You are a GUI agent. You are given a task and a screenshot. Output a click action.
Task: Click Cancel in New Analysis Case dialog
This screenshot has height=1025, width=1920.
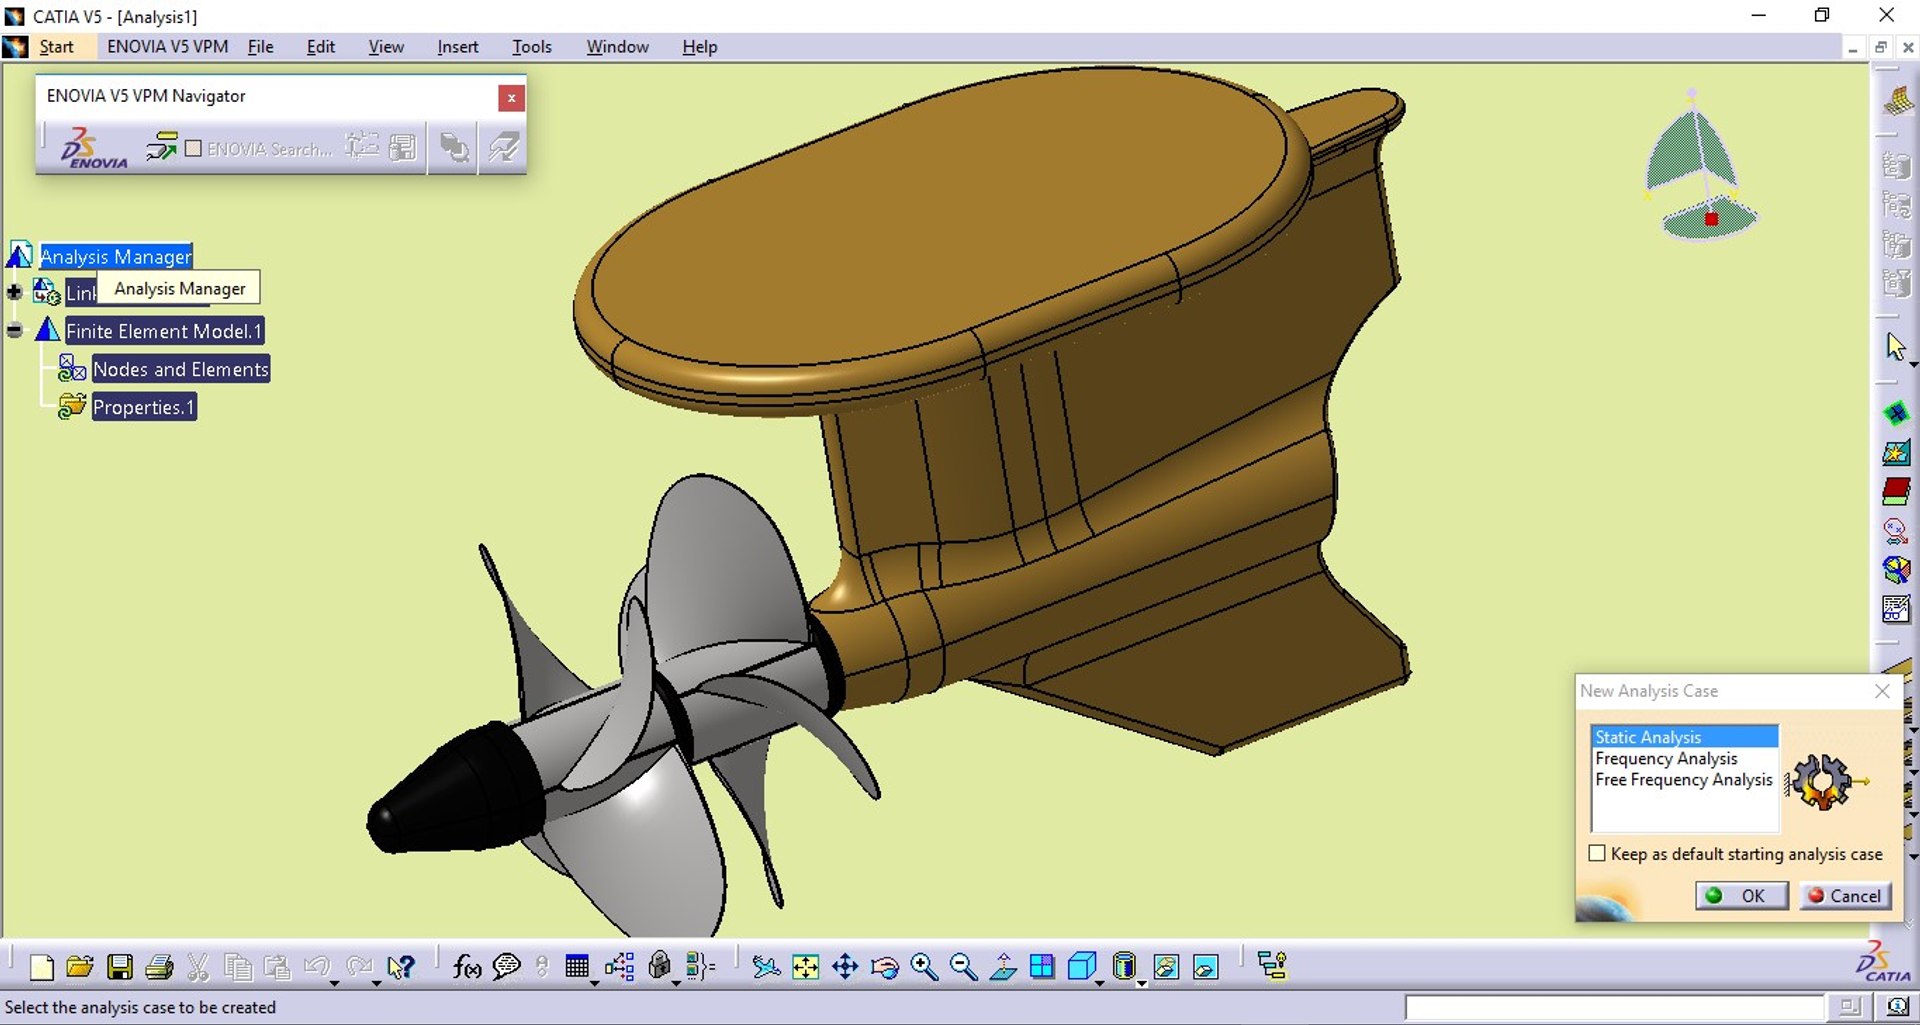(x=1845, y=895)
